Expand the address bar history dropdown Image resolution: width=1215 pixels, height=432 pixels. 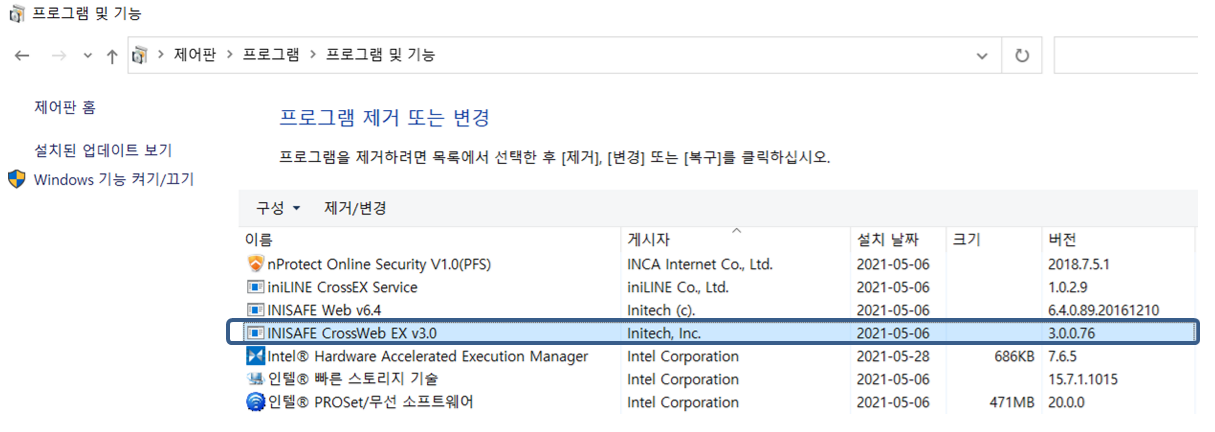[x=984, y=56]
